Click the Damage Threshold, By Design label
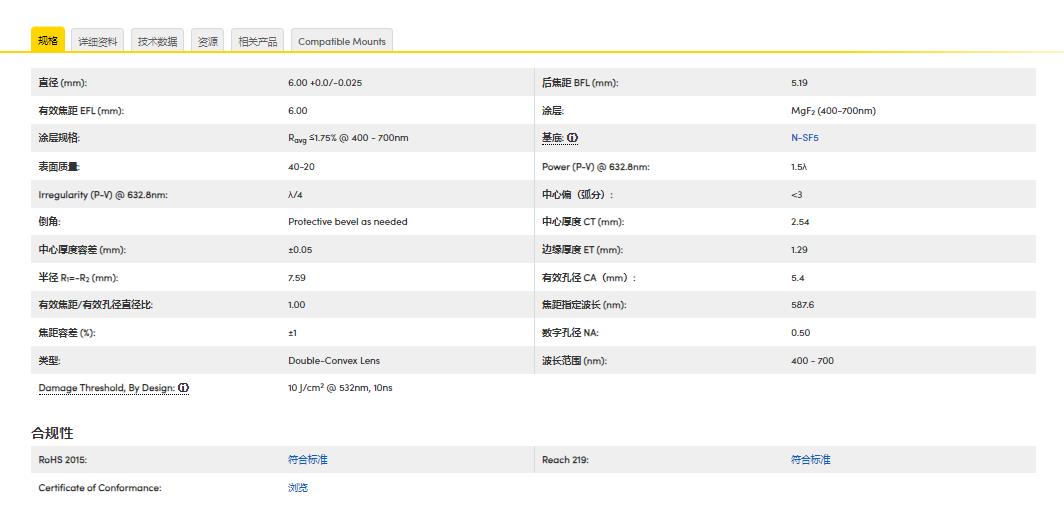 [x=106, y=388]
